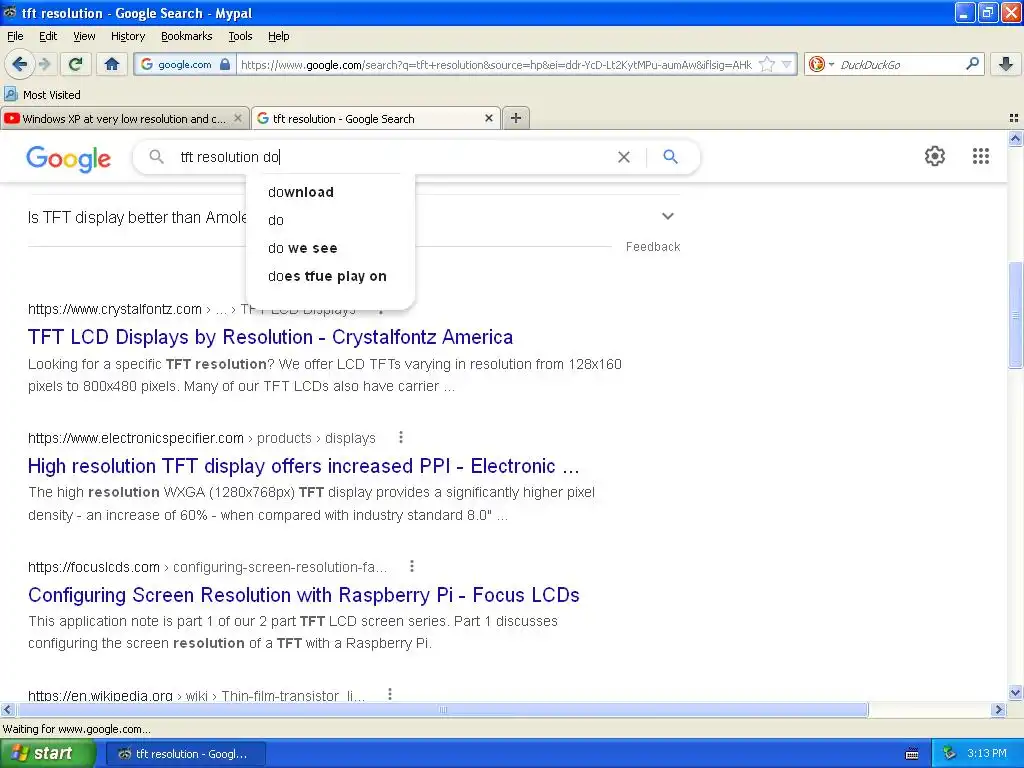This screenshot has width=1024, height=768.
Task: Click the Feedback link
Action: pos(653,247)
